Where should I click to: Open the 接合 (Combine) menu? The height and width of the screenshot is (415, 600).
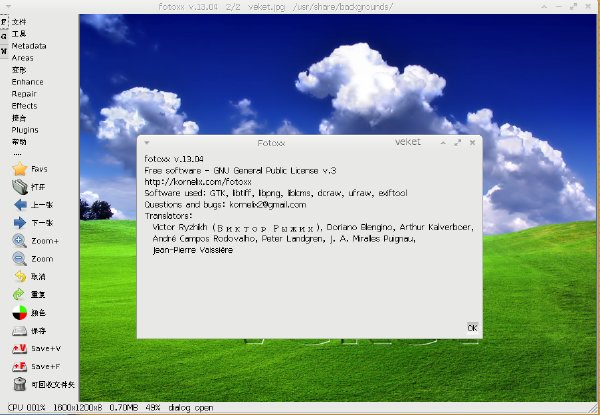(19, 118)
